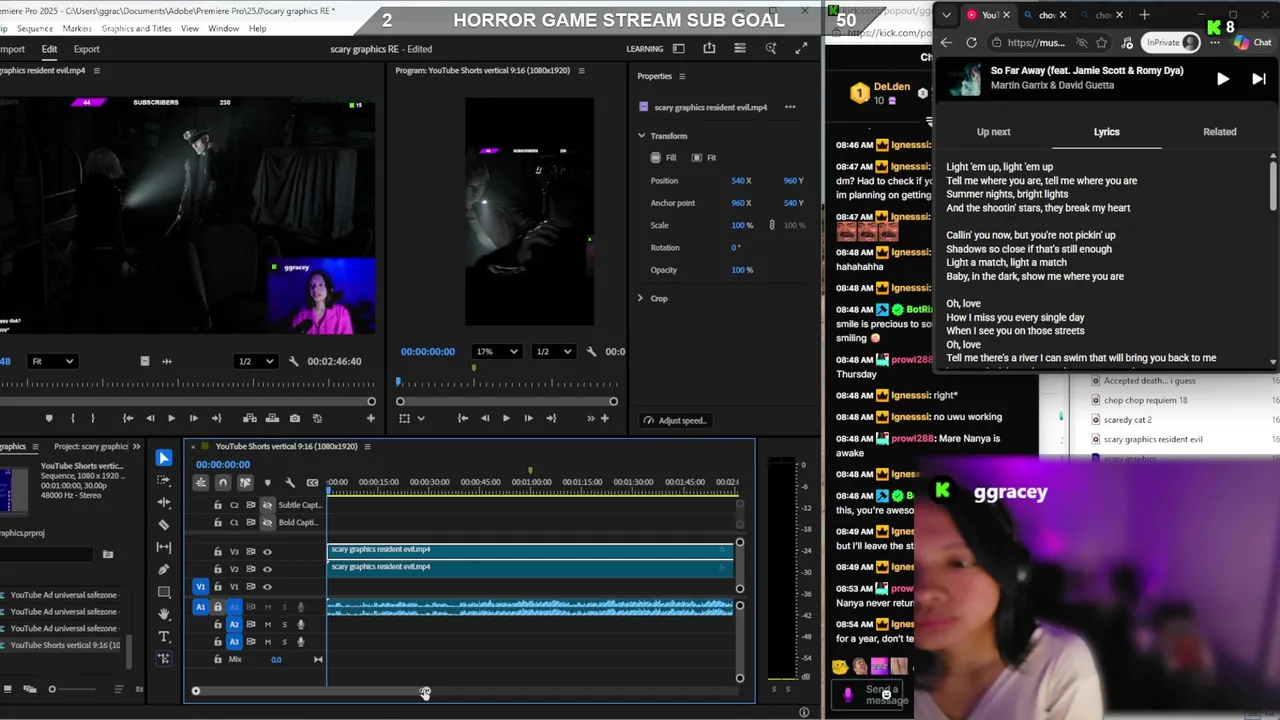Click the lyrics panel scrollbar thumb

click(1273, 185)
